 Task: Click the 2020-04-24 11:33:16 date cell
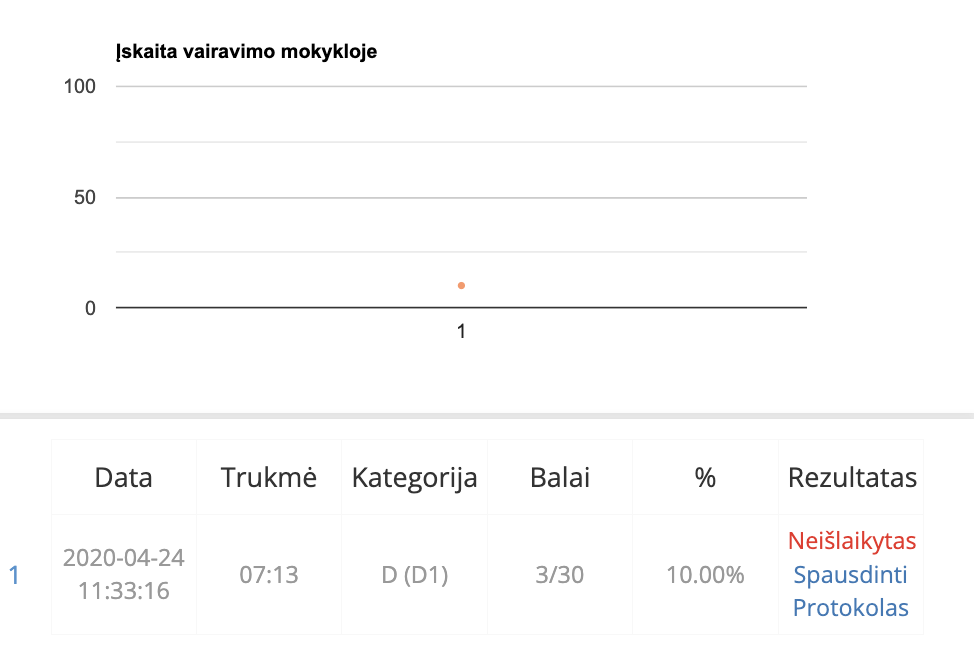(123, 574)
